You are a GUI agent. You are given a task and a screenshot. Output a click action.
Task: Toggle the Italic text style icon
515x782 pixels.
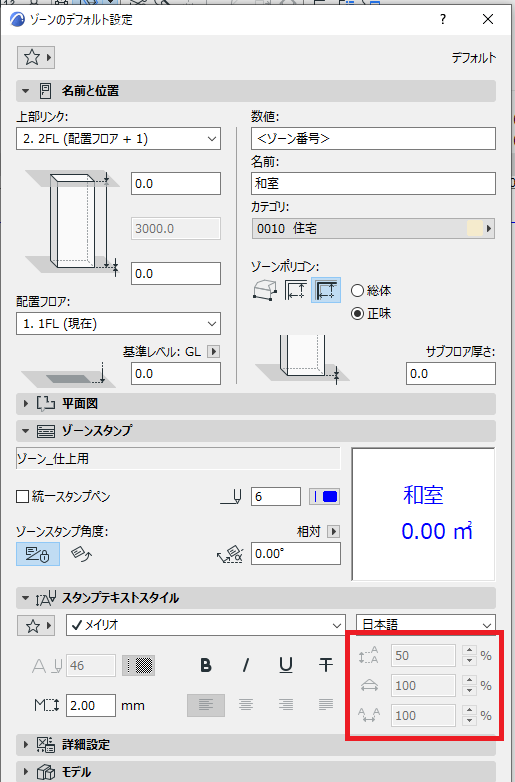pyautogui.click(x=245, y=665)
